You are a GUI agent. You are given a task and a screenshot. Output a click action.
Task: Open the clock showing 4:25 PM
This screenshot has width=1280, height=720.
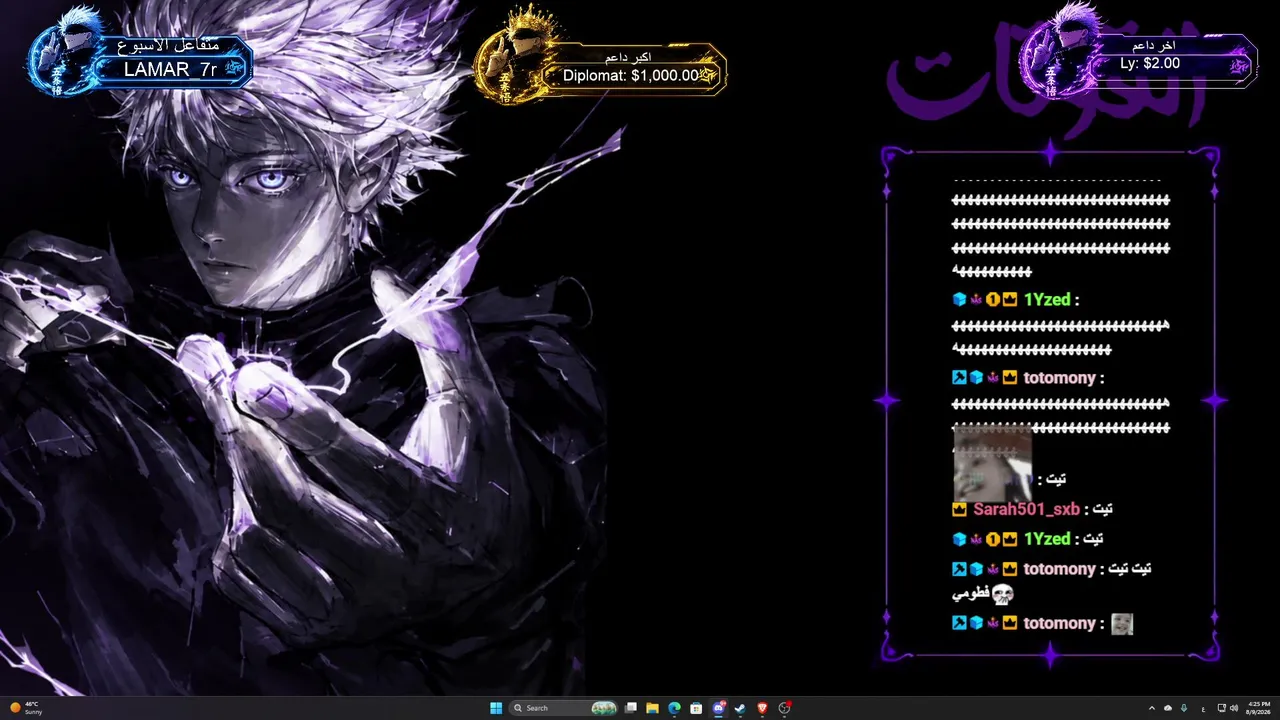(1259, 708)
